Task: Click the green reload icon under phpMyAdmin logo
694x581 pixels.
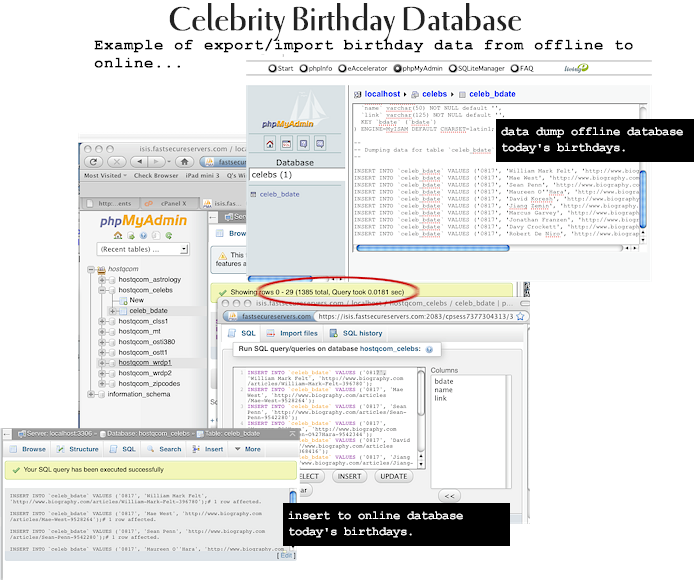Action: pos(169,235)
